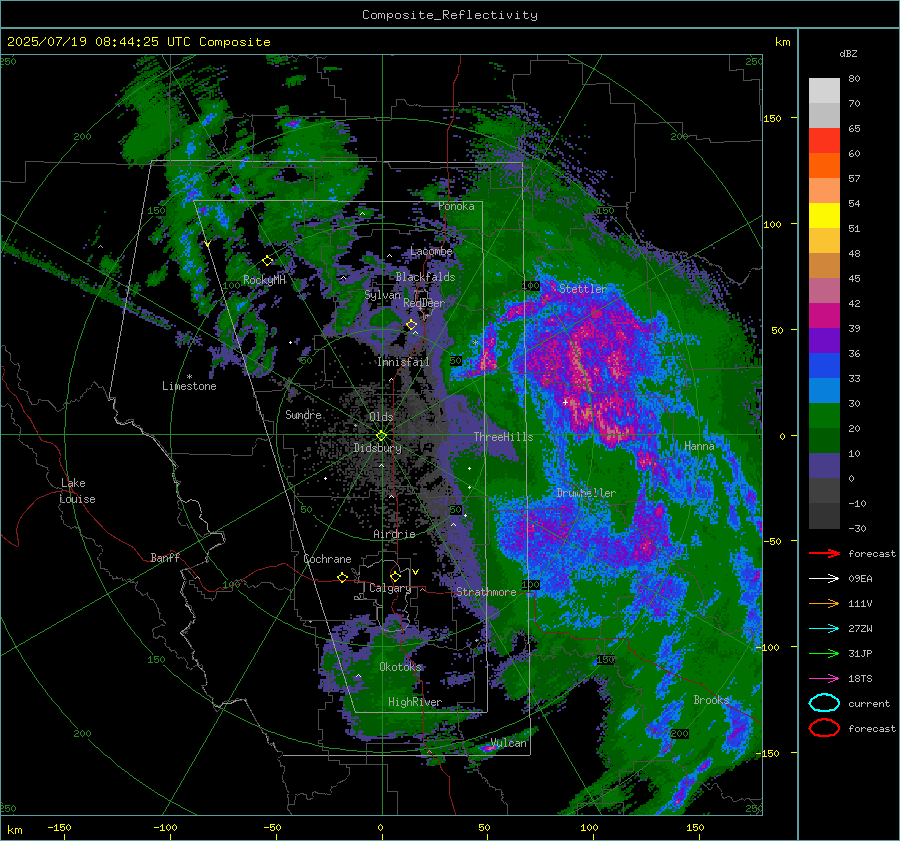
Task: Click the Olds map label
Action: click(x=381, y=417)
